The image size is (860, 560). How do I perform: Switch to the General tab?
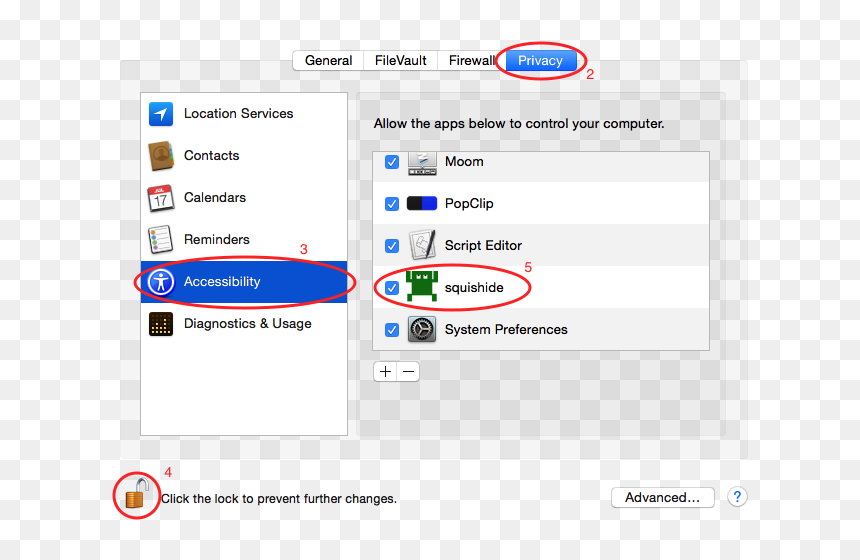click(x=329, y=60)
